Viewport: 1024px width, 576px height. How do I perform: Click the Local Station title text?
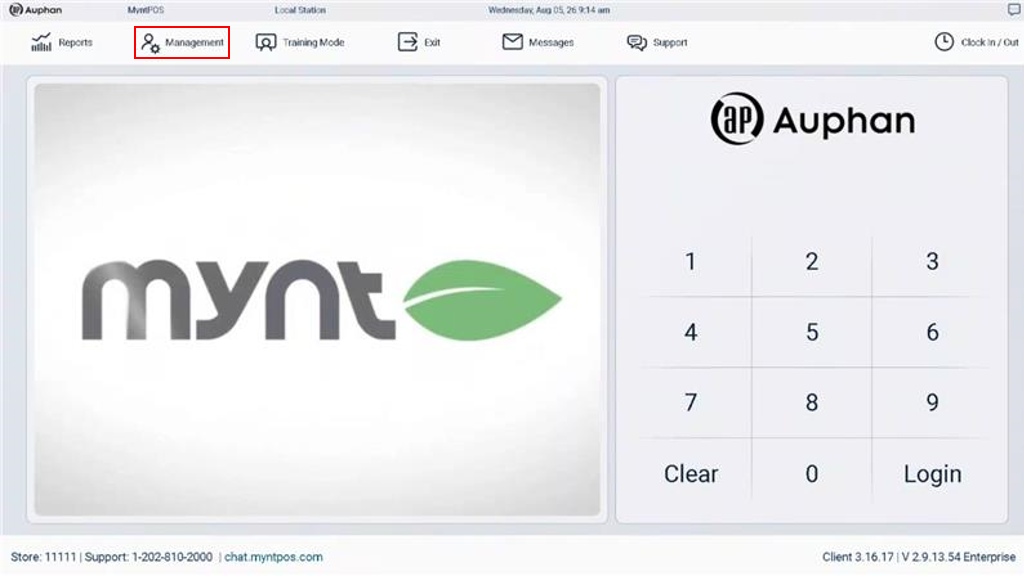click(x=300, y=10)
